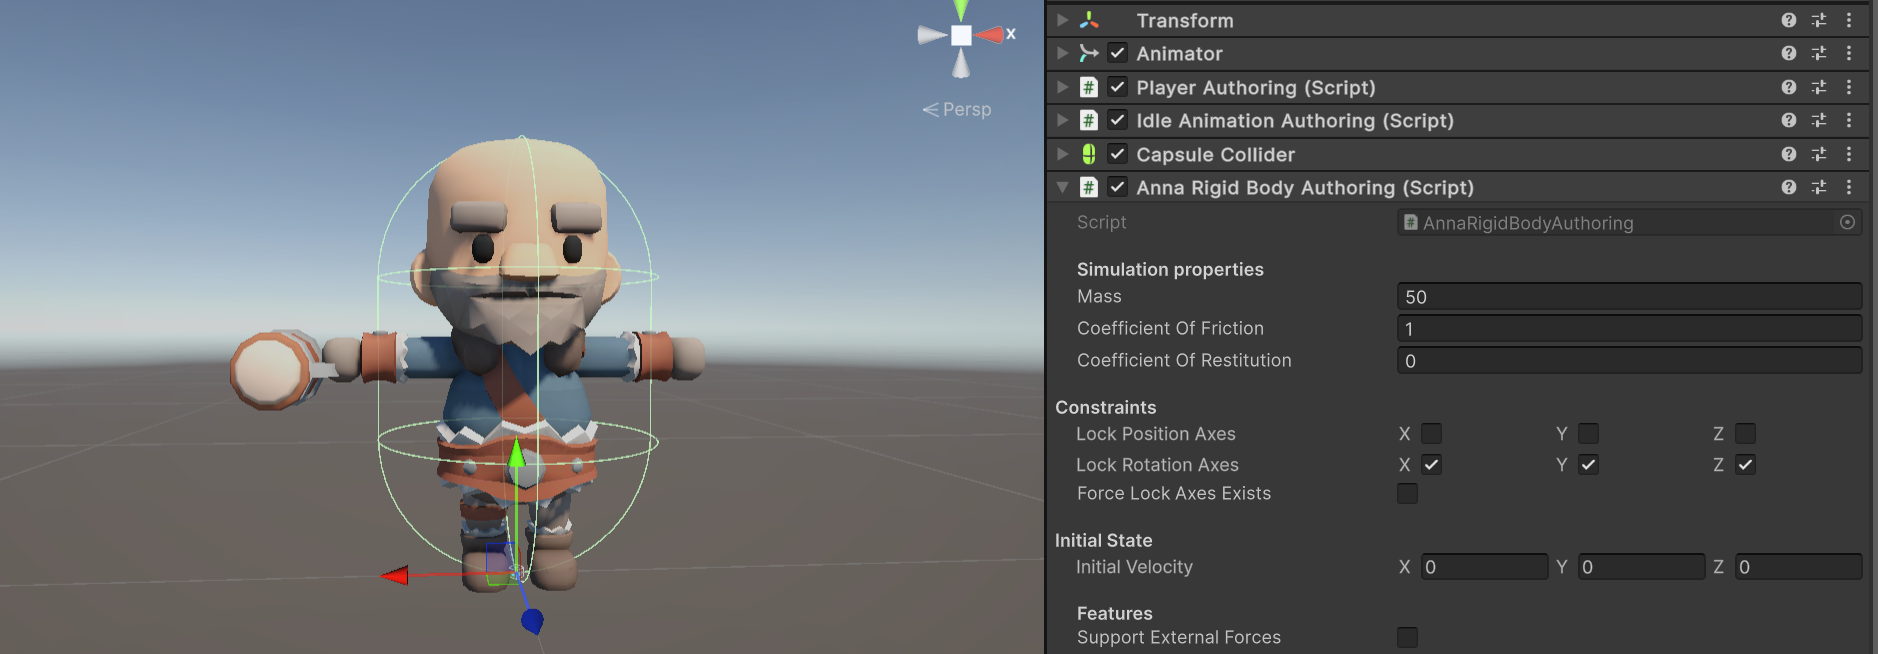The height and width of the screenshot is (654, 1878).
Task: Uncheck Lock Rotation Axes Z
Action: pos(1745,464)
